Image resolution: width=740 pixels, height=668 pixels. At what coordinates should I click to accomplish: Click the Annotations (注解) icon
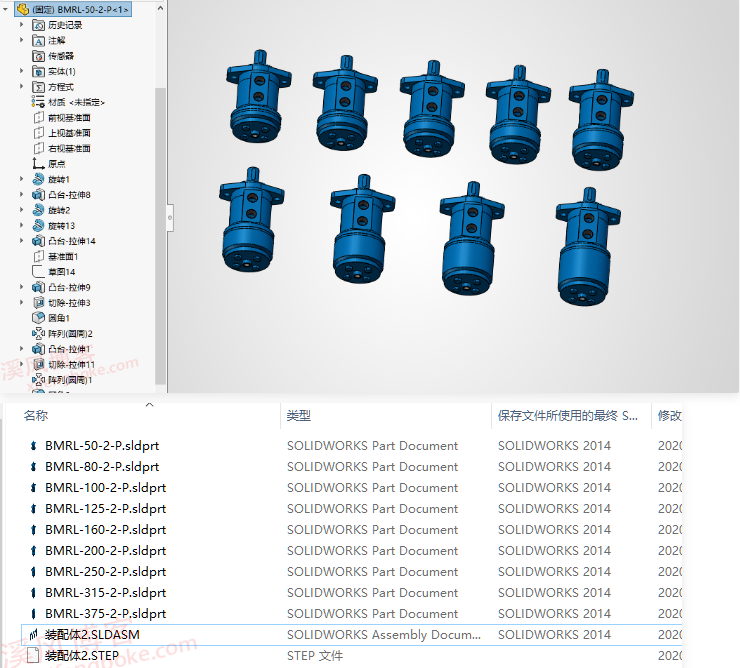38,41
